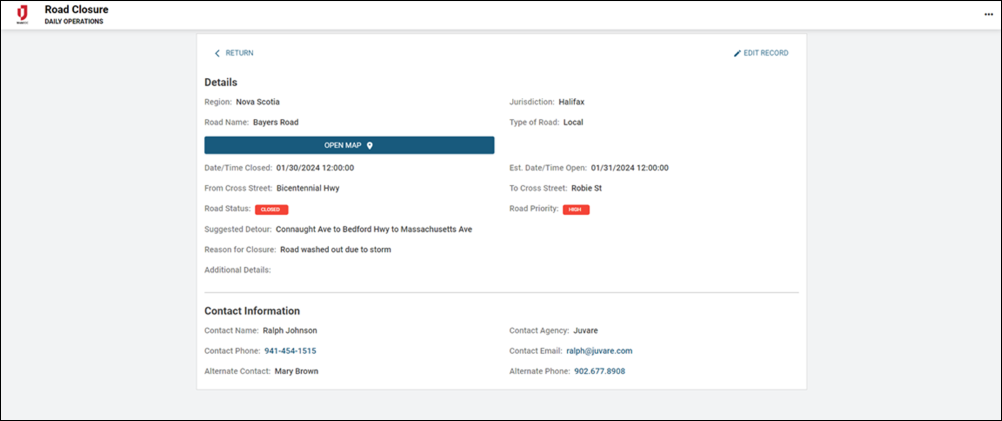Click the Road Closure page title
This screenshot has width=1002, height=421.
[76, 9]
